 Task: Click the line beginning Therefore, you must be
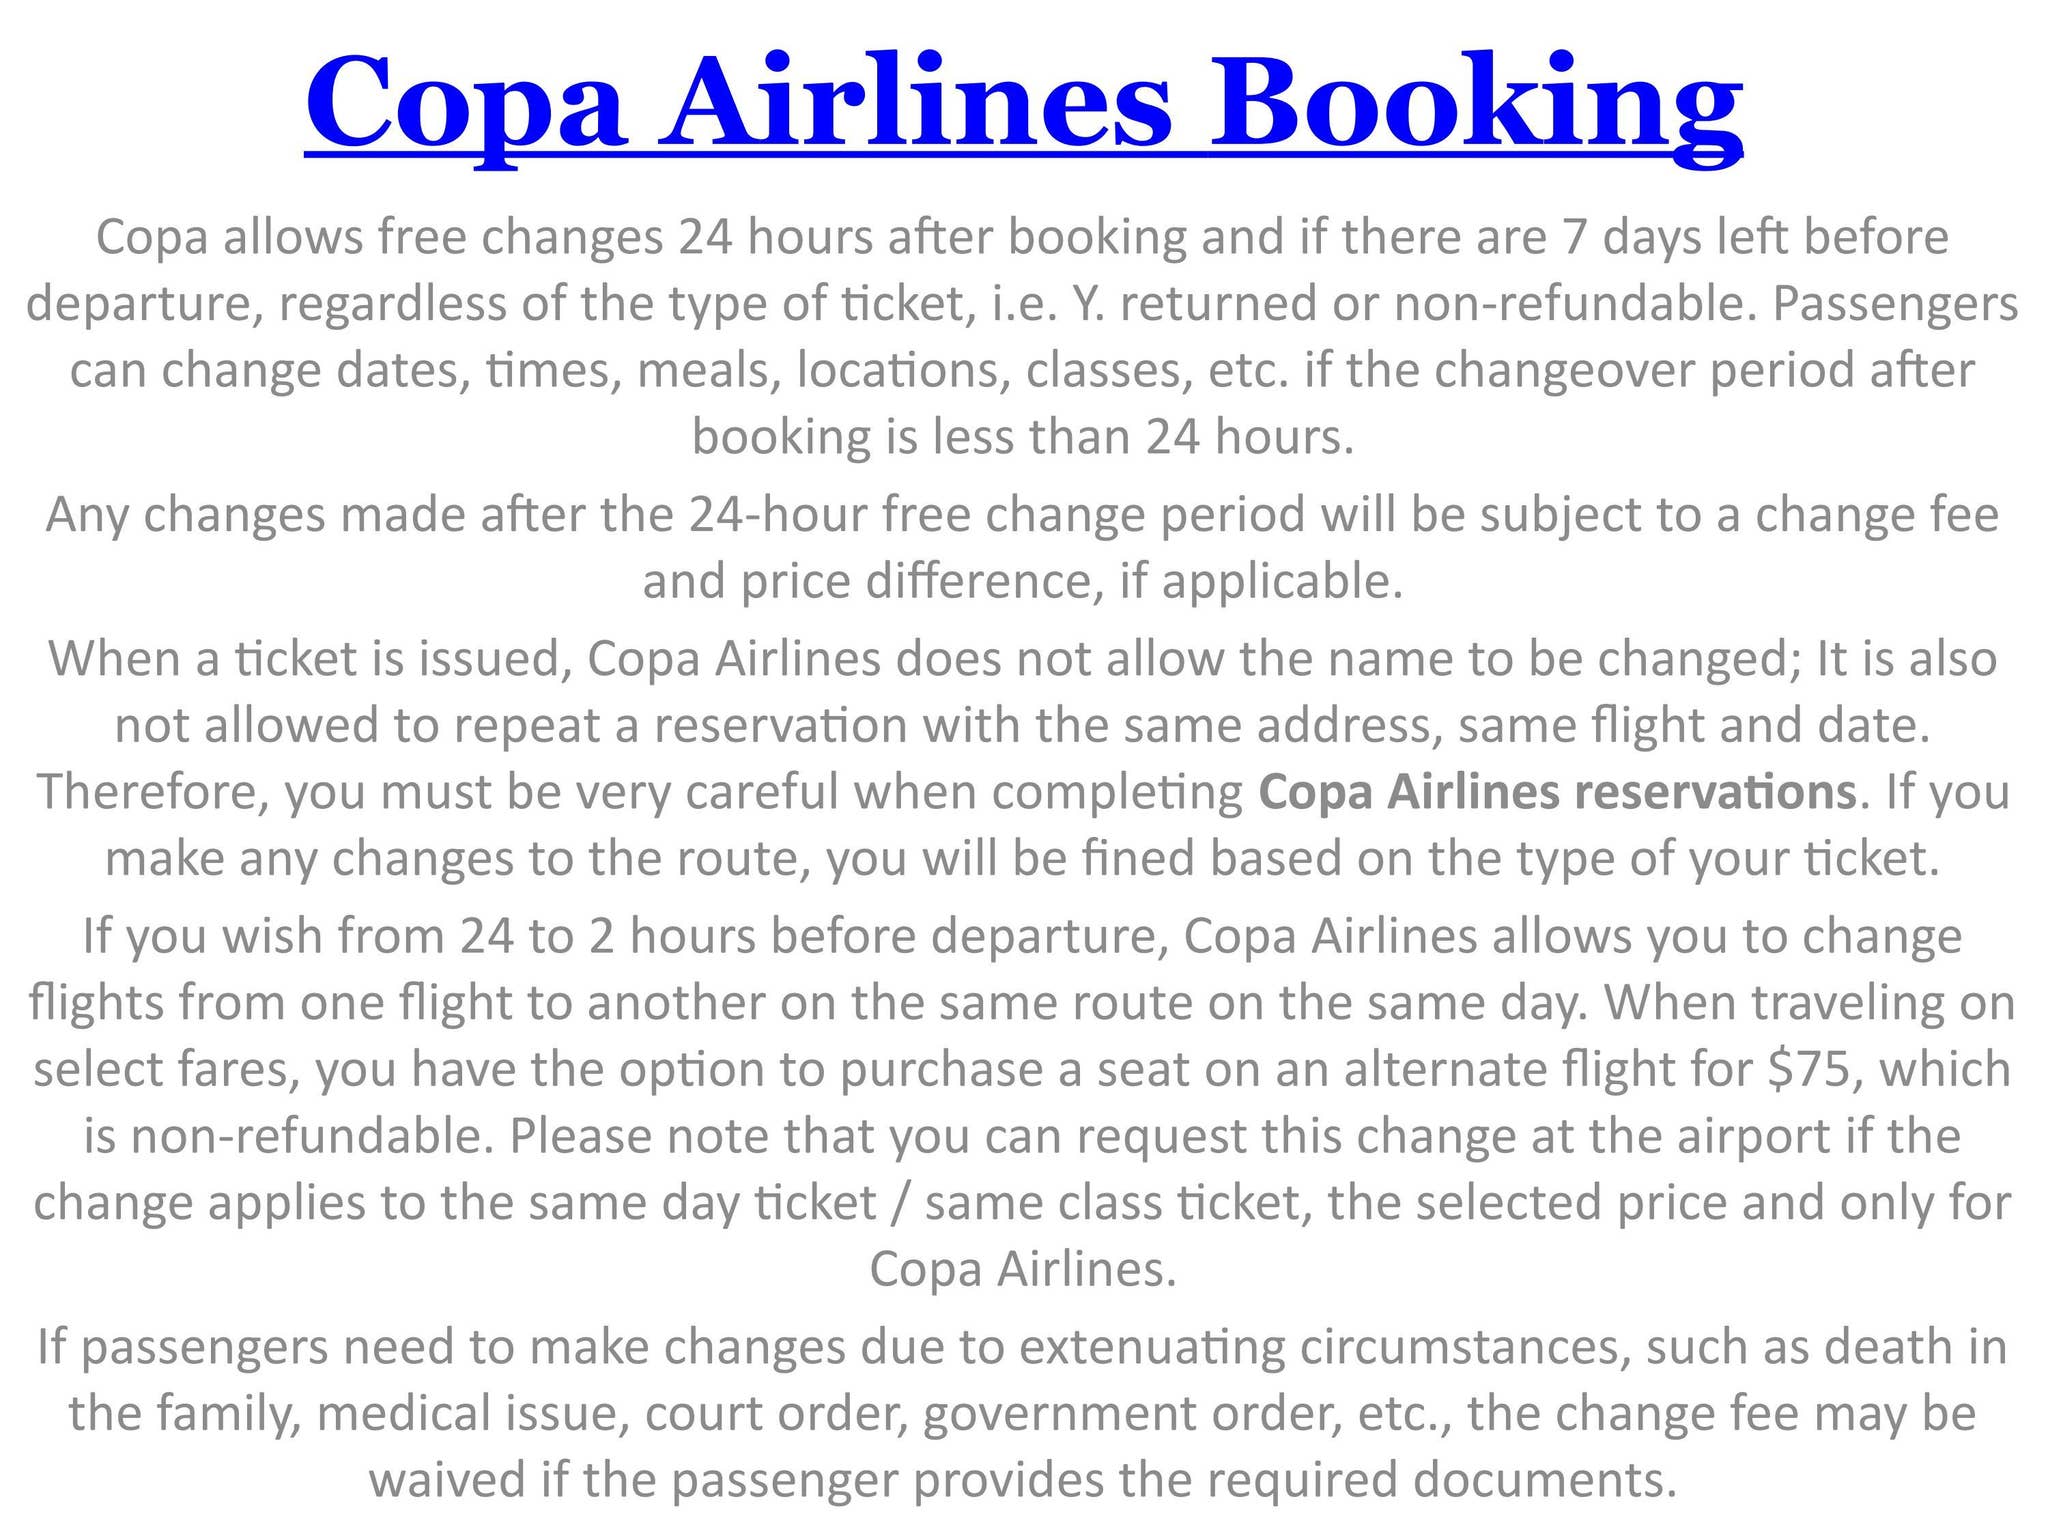640,792
